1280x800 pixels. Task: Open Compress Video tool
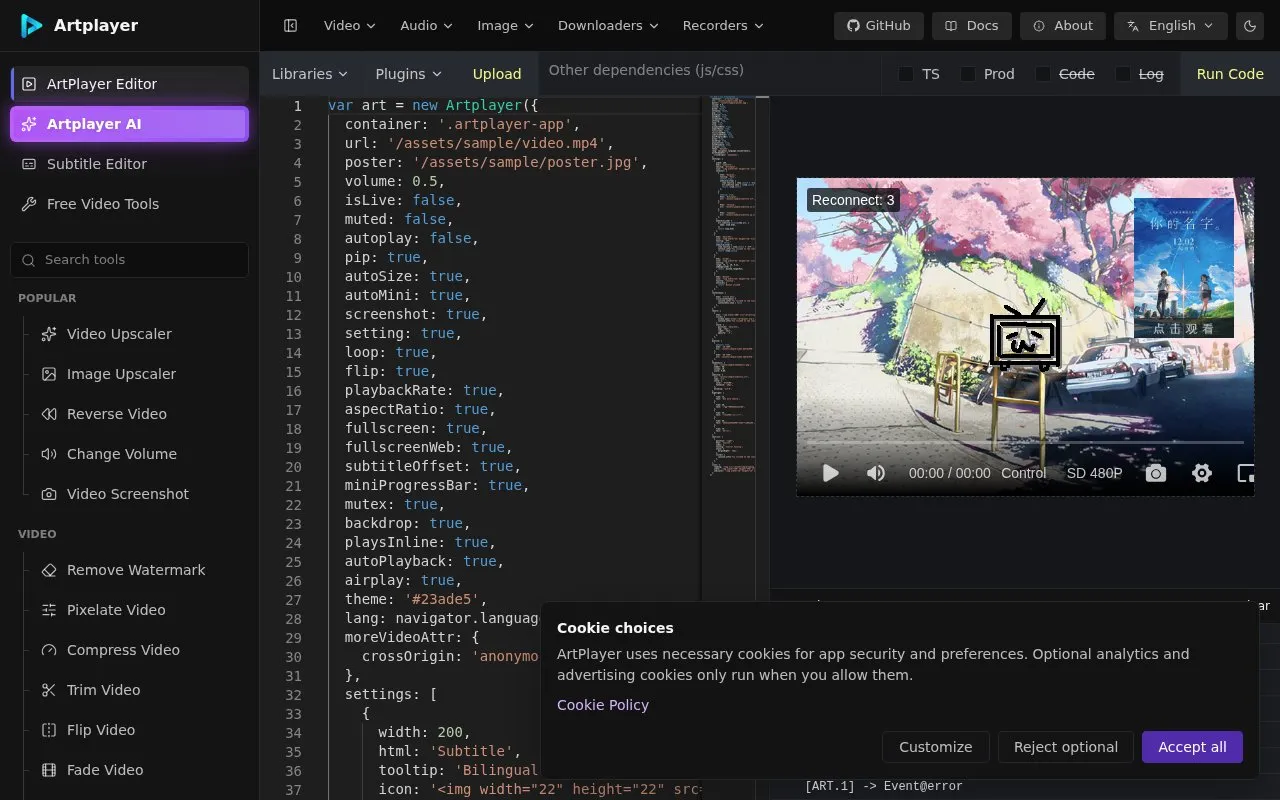click(123, 650)
